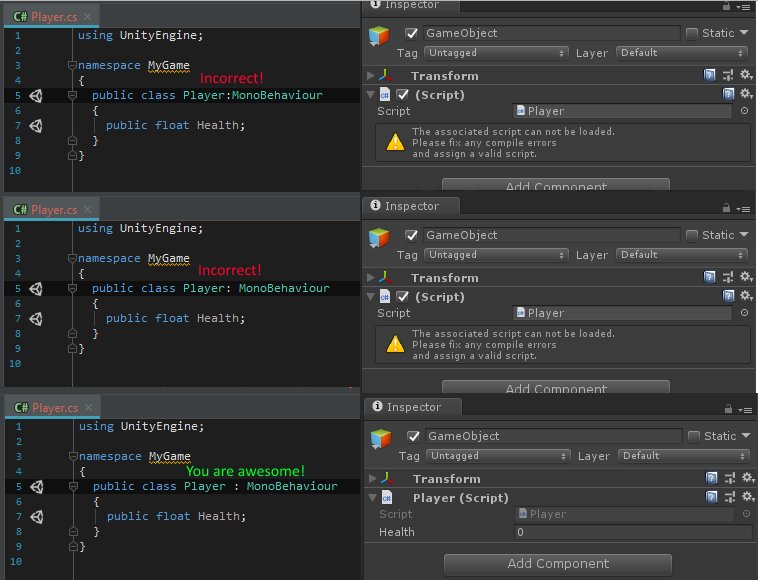Open the Default Layer dropdown in the middle Inspector
The image size is (758, 580).
click(682, 255)
